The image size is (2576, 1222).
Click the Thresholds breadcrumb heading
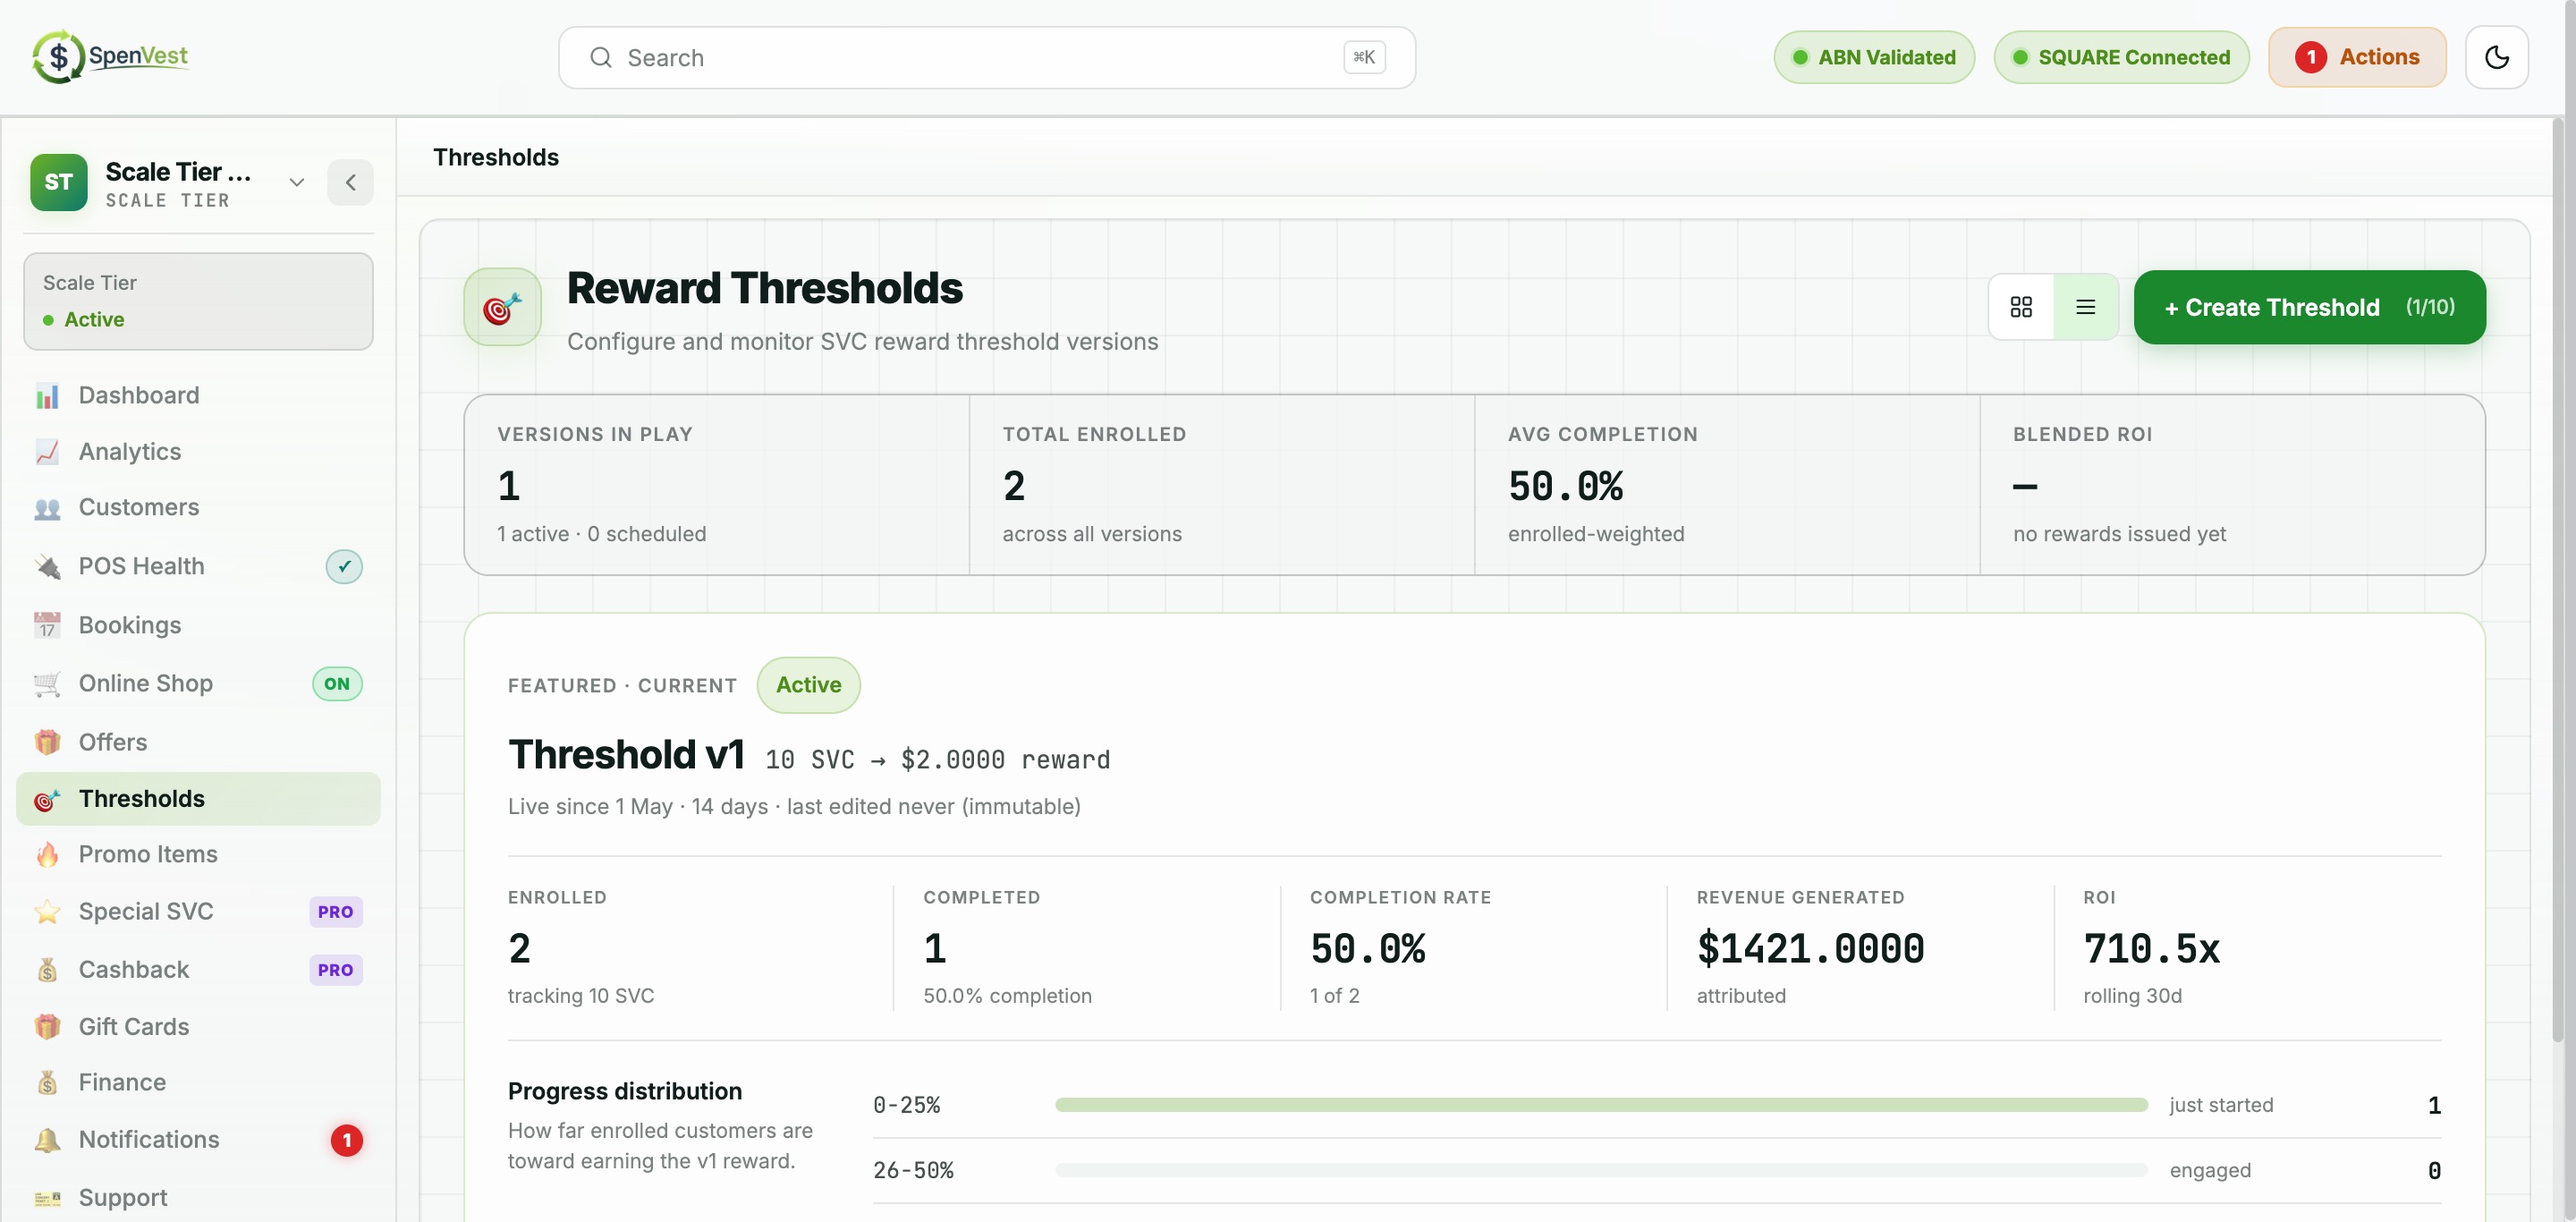pyautogui.click(x=496, y=157)
